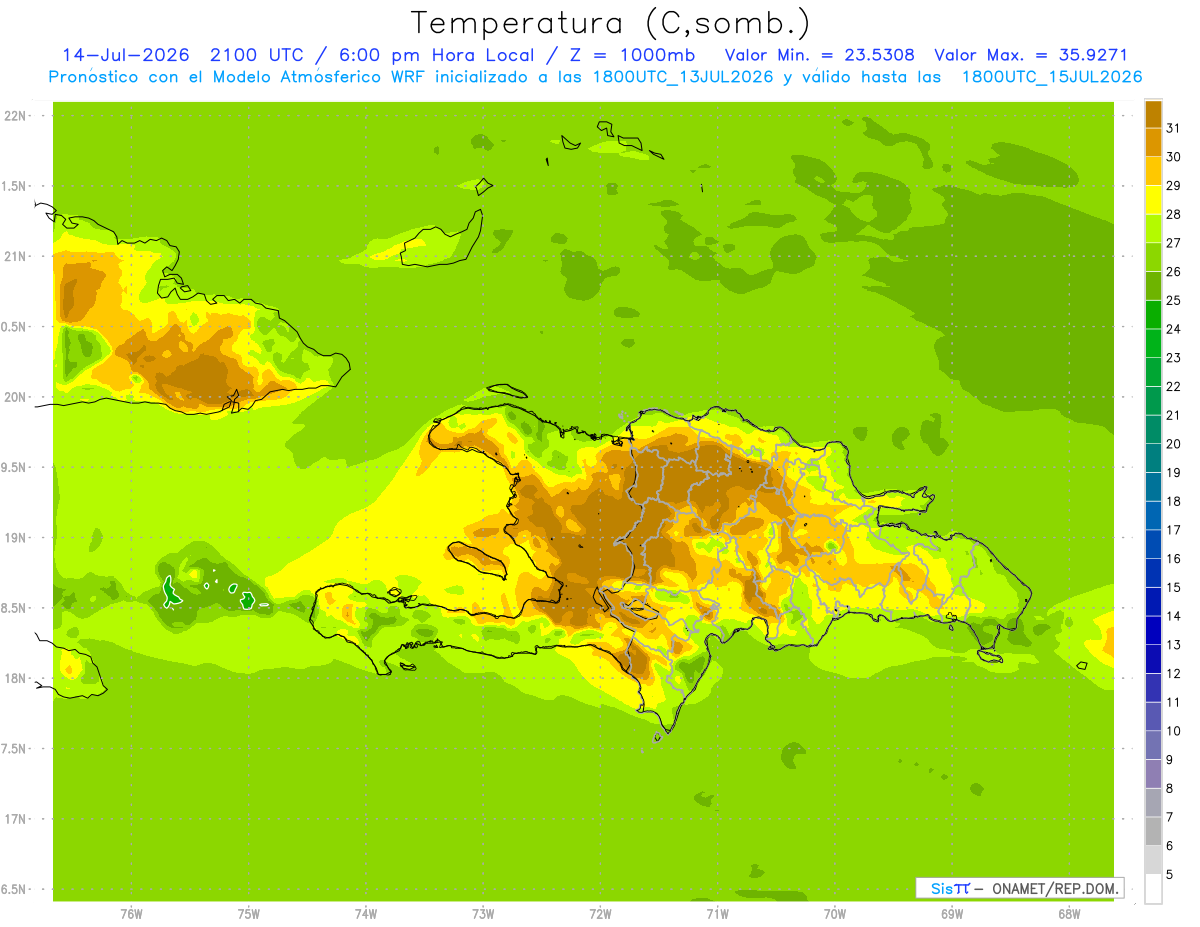Click longitude label "71W"
Image resolution: width=1200 pixels, height=927 pixels.
tap(717, 913)
